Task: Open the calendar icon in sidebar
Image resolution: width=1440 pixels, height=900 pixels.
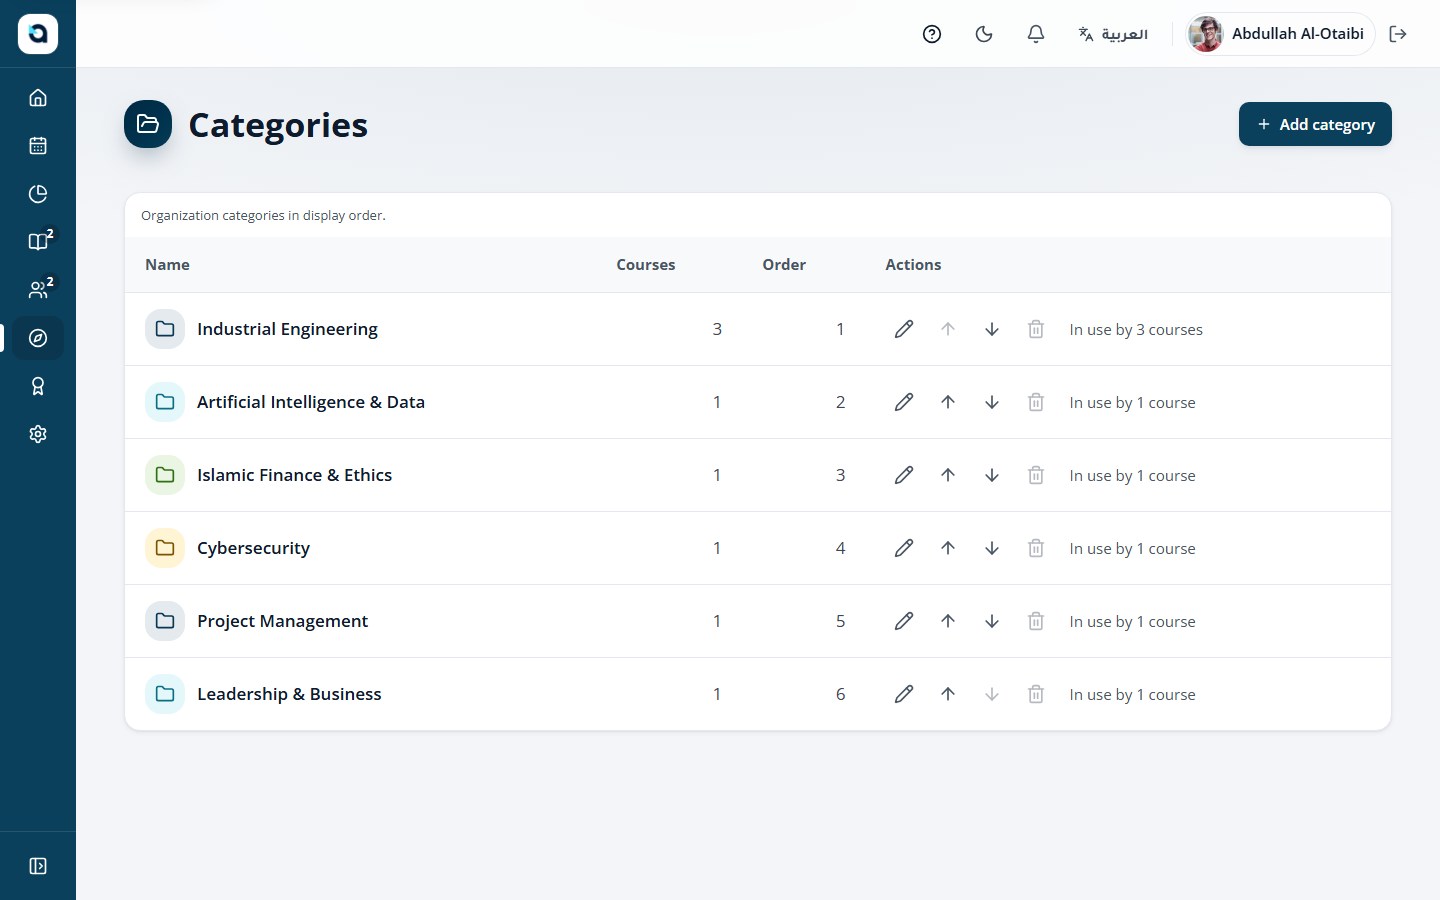Action: 38,146
